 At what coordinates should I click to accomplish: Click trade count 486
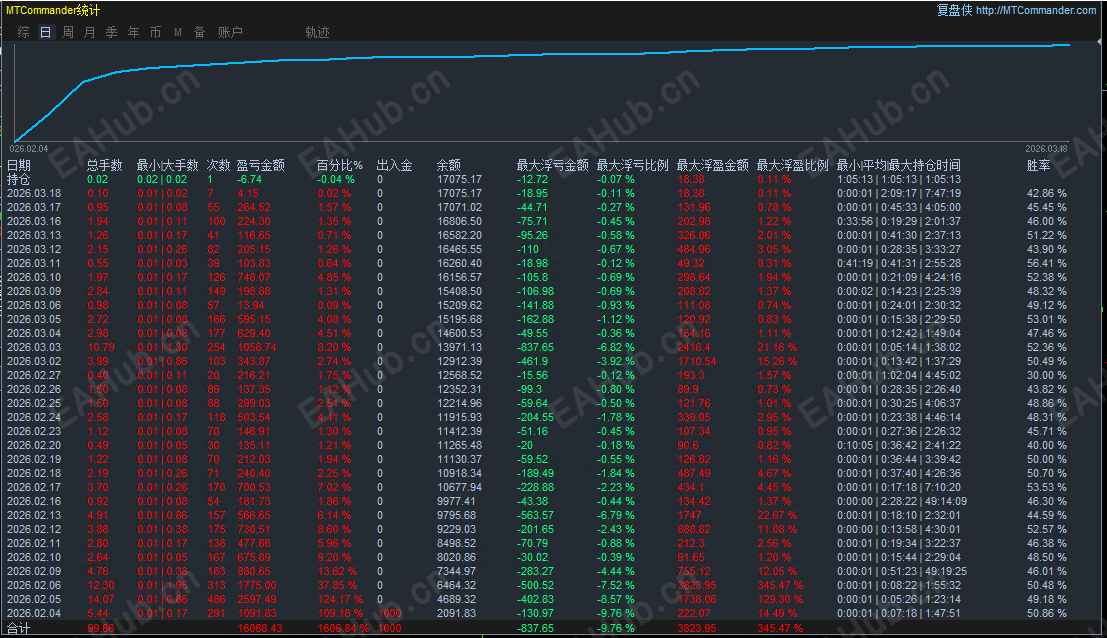216,599
